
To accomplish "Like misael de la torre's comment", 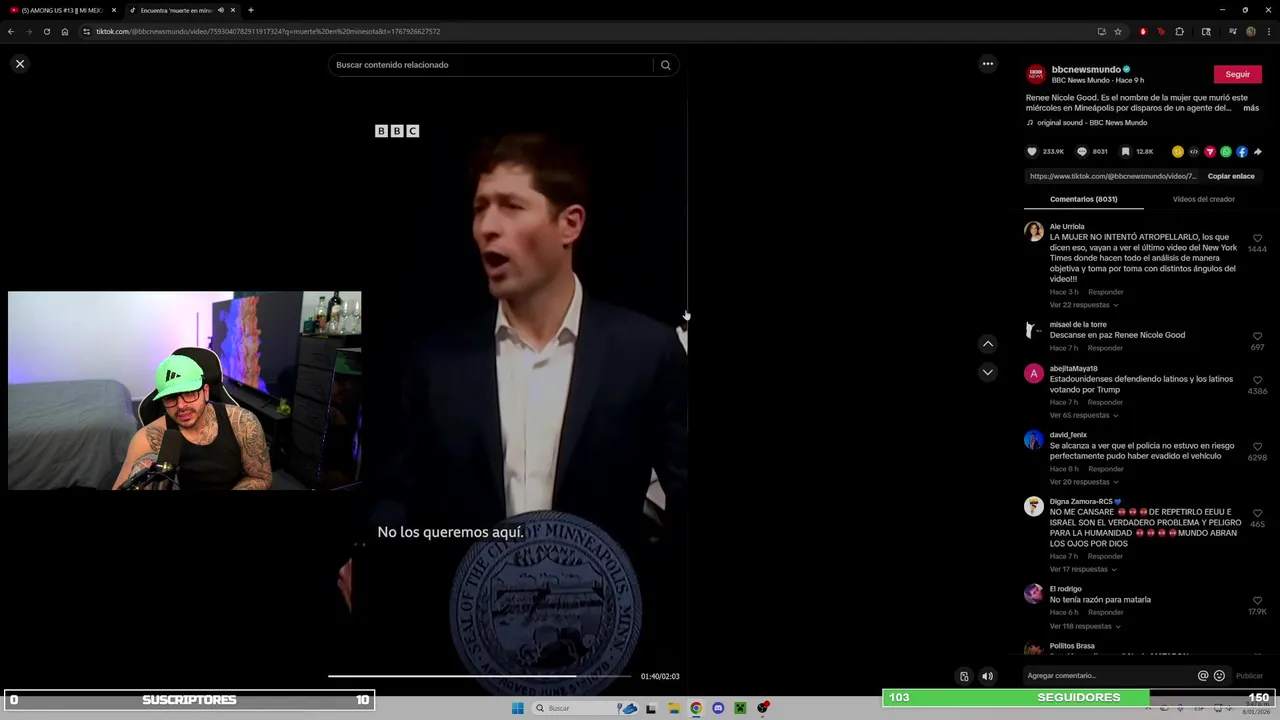I will 1258,337.
